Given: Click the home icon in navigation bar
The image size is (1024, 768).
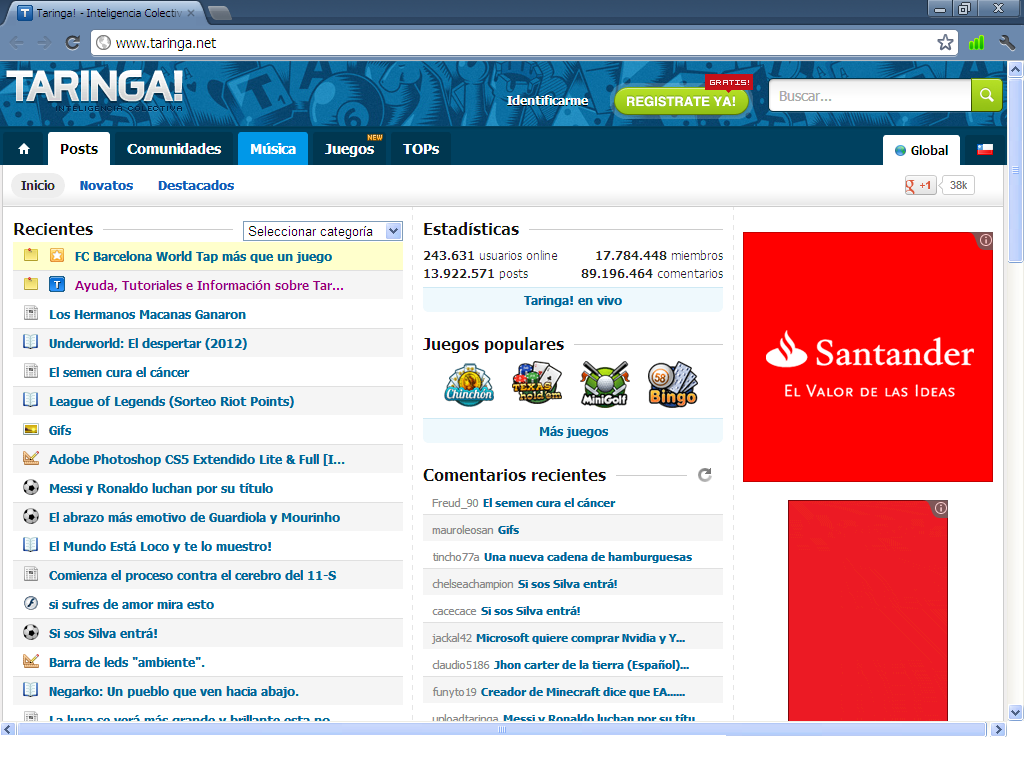Looking at the screenshot, I should point(24,150).
